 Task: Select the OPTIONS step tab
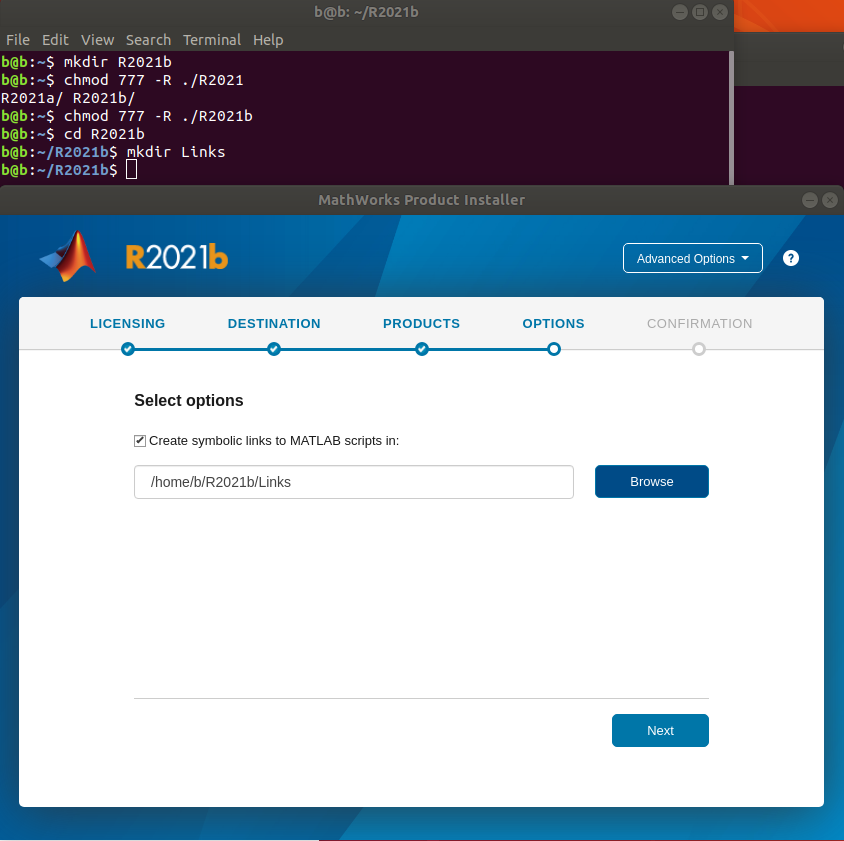(x=553, y=324)
